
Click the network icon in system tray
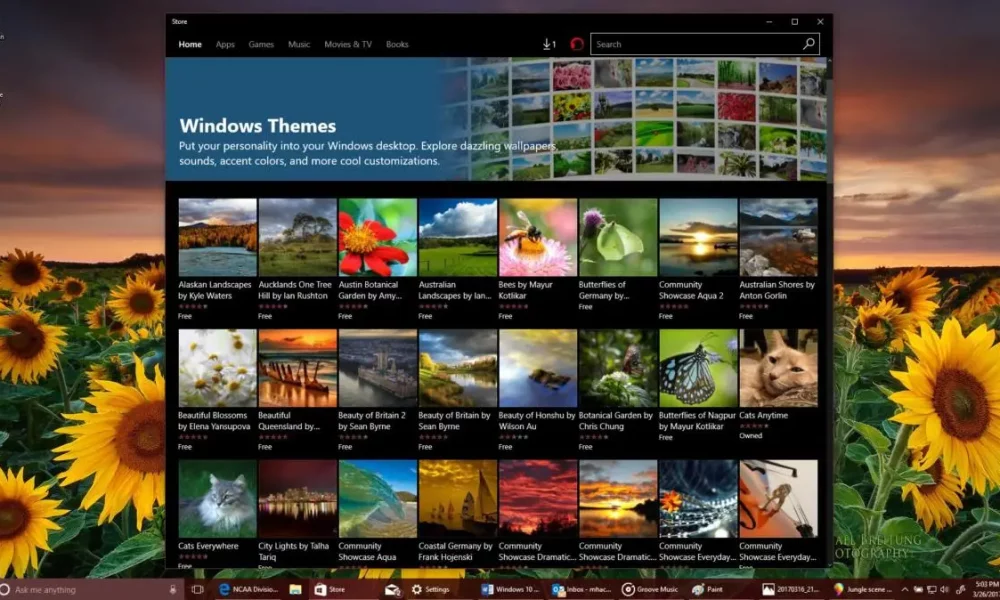point(931,590)
